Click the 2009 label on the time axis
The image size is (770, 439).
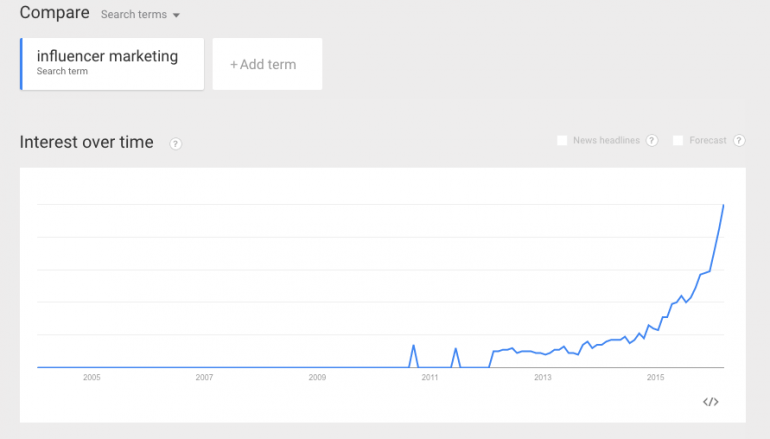(317, 377)
